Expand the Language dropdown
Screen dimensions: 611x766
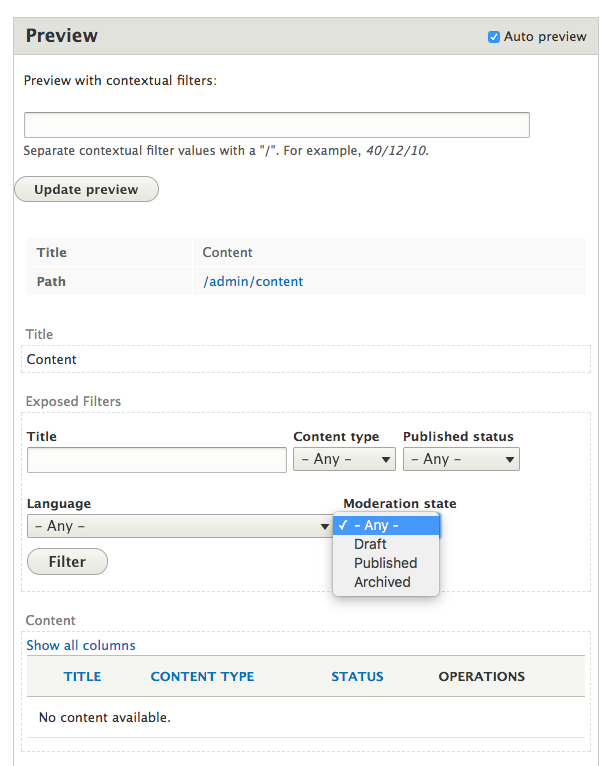180,526
